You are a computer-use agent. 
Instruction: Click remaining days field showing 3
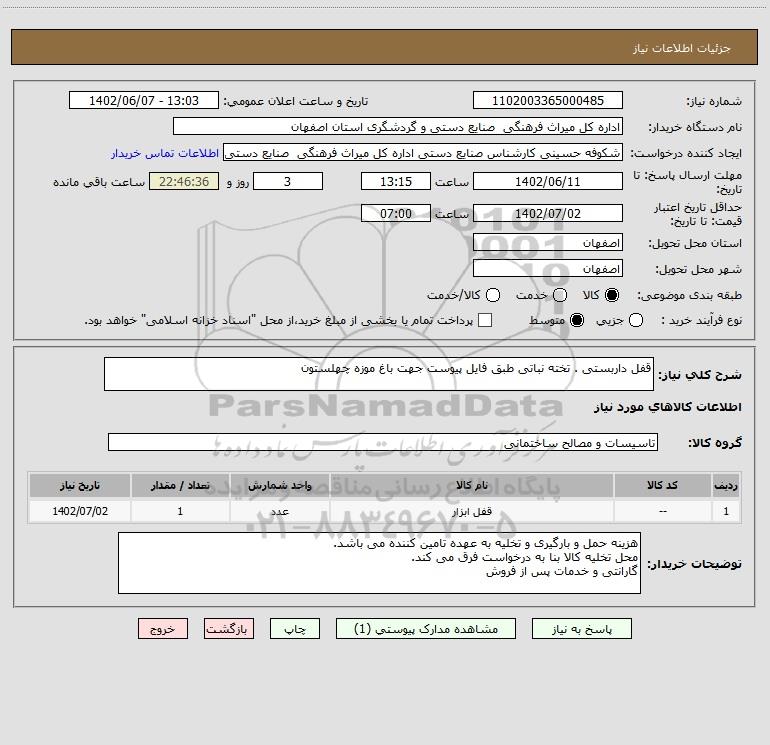[288, 181]
